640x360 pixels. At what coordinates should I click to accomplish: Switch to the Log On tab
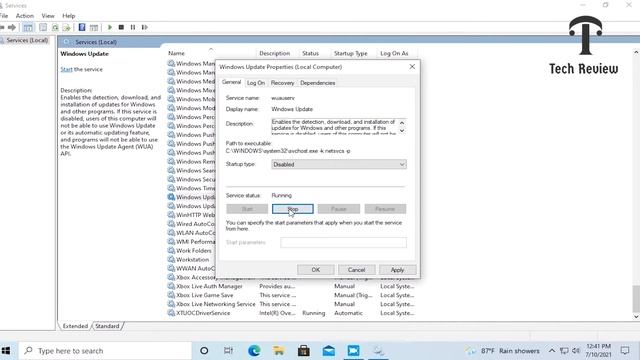click(x=256, y=83)
